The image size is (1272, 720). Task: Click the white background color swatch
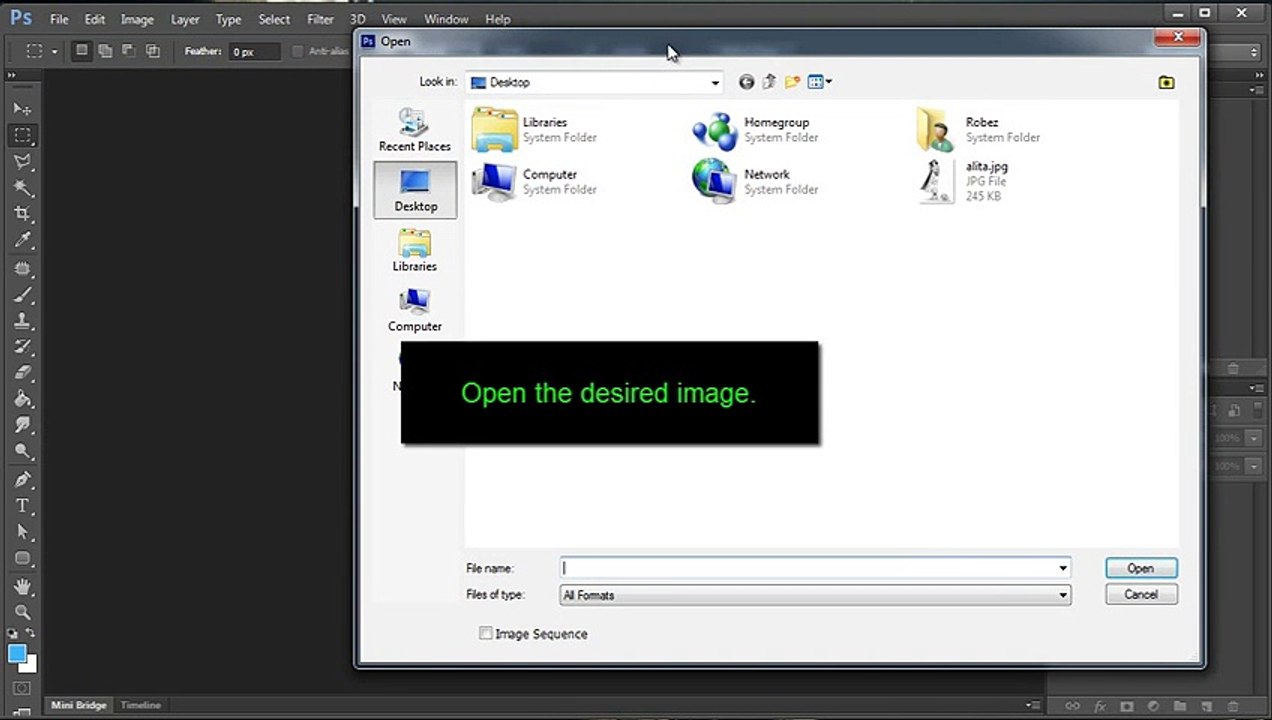tap(31, 665)
